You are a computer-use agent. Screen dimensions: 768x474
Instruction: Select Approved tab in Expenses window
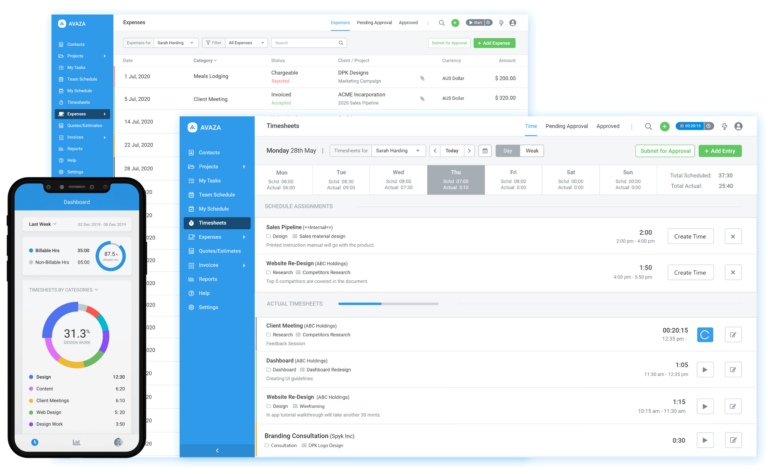point(408,23)
